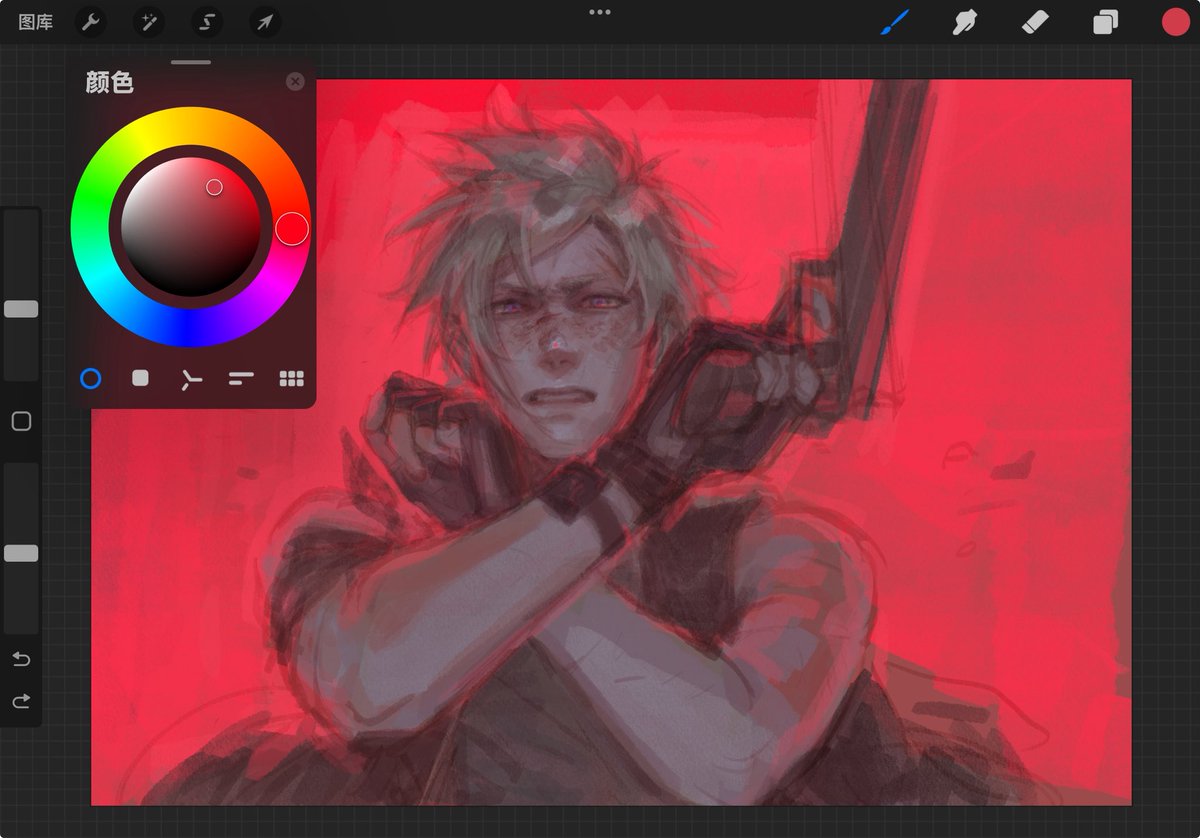Click the color panel drag handle
This screenshot has width=1200, height=838.
[191, 62]
